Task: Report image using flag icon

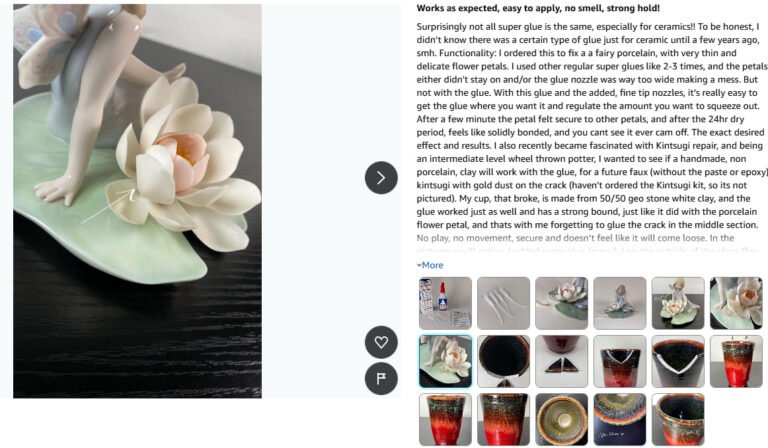Action: point(381,378)
